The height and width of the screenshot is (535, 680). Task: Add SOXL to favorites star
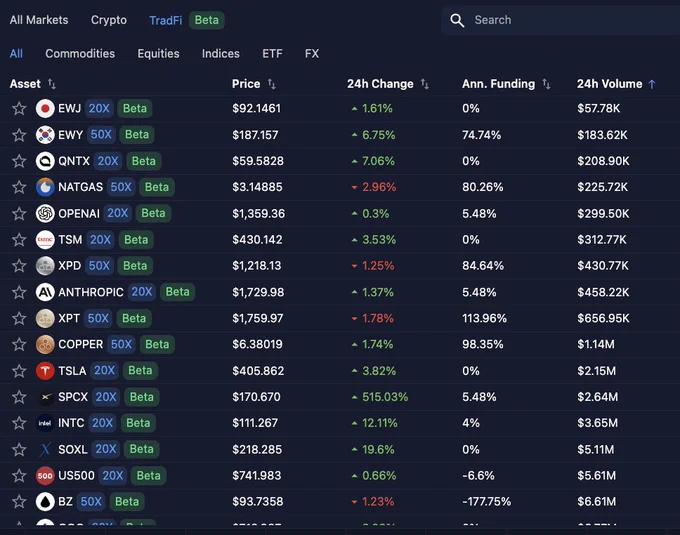coord(19,449)
